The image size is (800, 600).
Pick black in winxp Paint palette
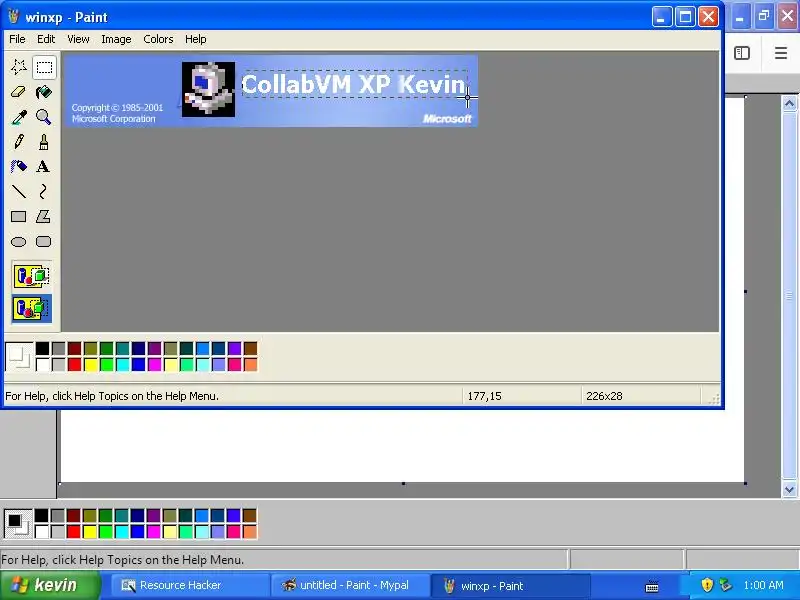coord(43,348)
